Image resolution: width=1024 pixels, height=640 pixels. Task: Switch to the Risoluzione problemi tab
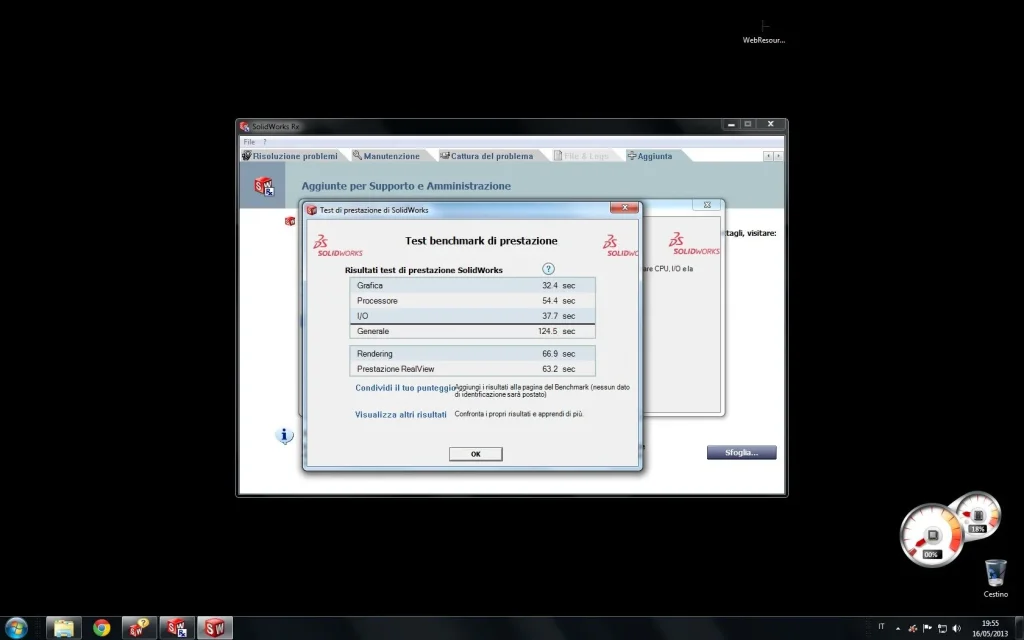(x=290, y=156)
